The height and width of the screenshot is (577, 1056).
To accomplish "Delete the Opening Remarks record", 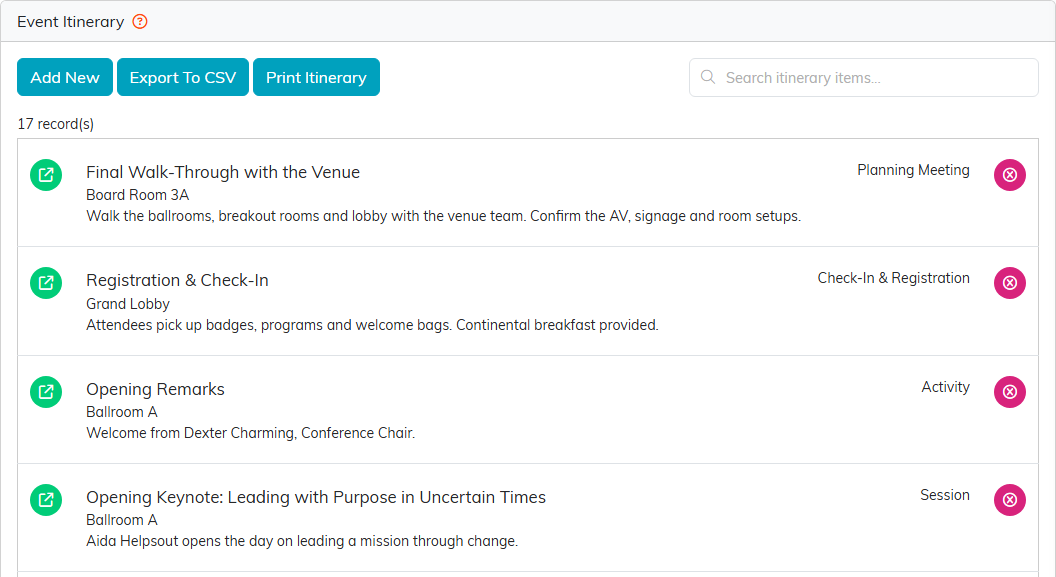I will (1010, 392).
